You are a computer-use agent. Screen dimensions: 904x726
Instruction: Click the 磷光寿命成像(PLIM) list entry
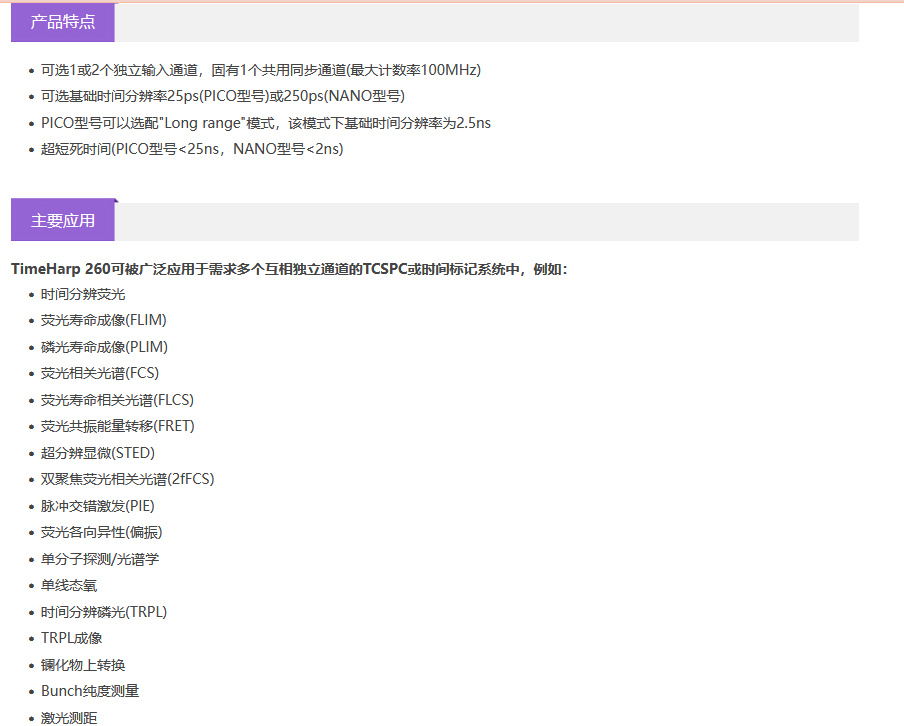104,347
